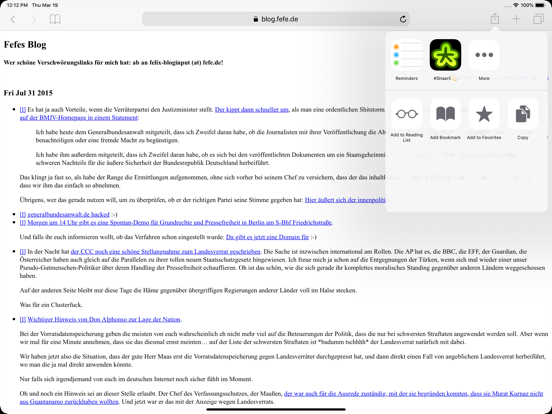Click the text 'Was für ein Clusterfuck.'
Image resolution: width=552 pixels, height=414 pixels.
coord(51,305)
